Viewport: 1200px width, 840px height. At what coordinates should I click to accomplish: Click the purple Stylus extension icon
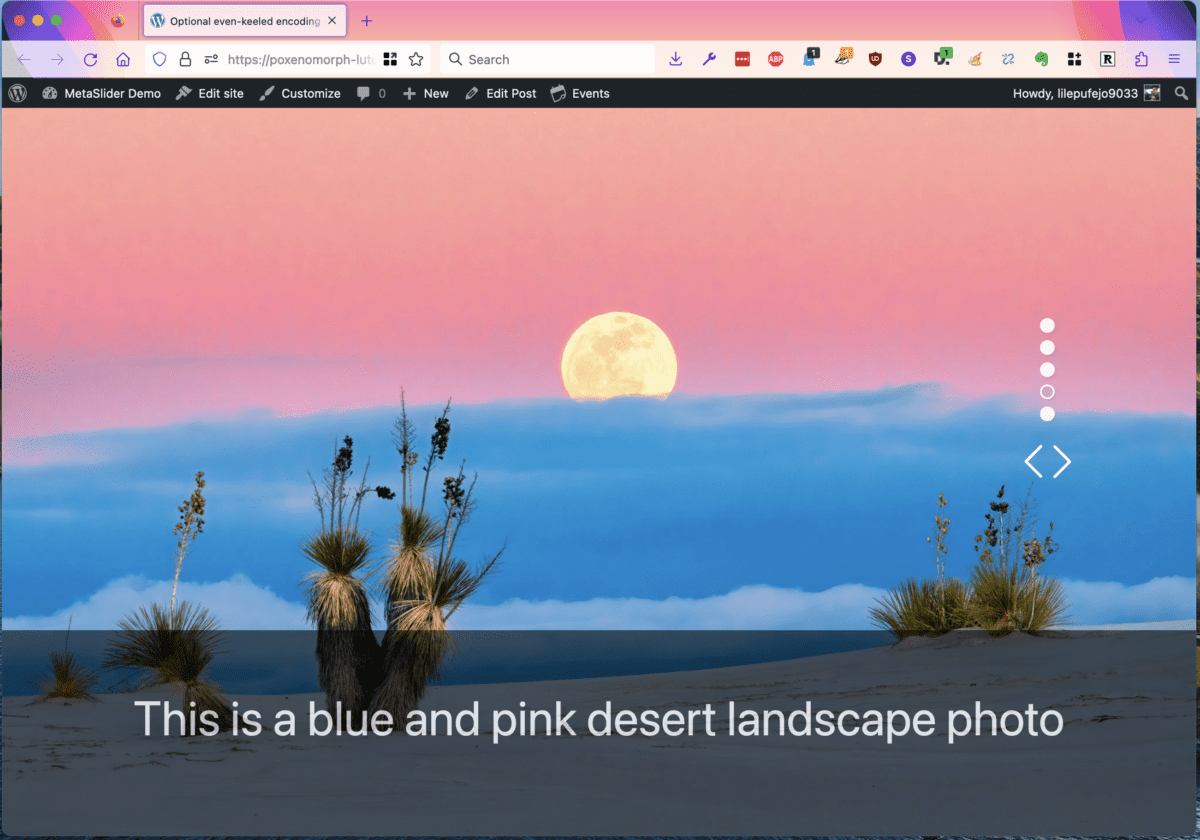(x=908, y=59)
